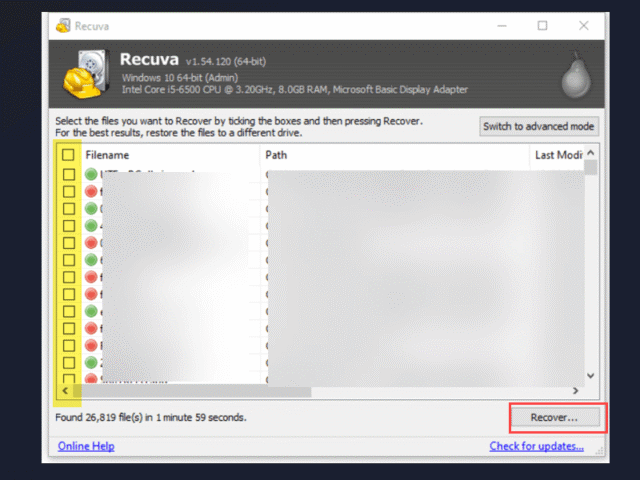The height and width of the screenshot is (480, 640).
Task: Click the 'Found 26,819 file(s)' status text
Action: [x=151, y=418]
